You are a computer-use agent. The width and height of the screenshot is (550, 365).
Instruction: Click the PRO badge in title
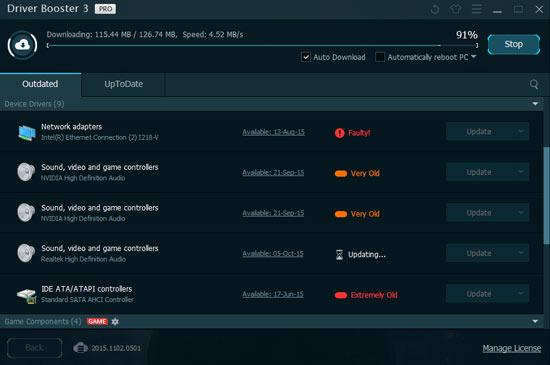point(105,9)
